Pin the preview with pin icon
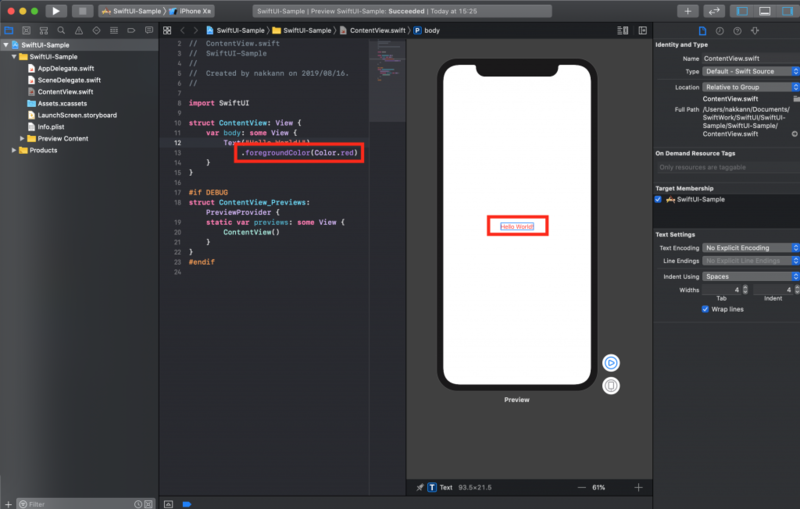Screen dimensions: 800x509 pyautogui.click(x=419, y=488)
